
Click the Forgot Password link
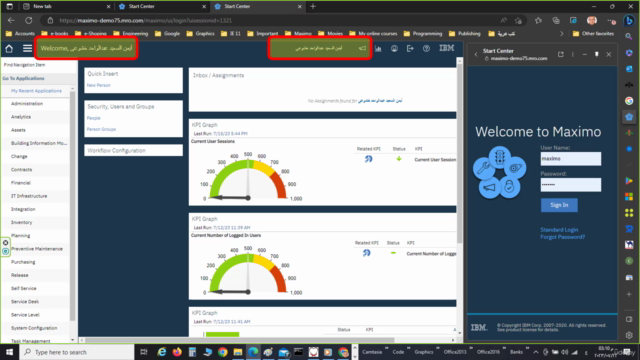click(x=562, y=237)
